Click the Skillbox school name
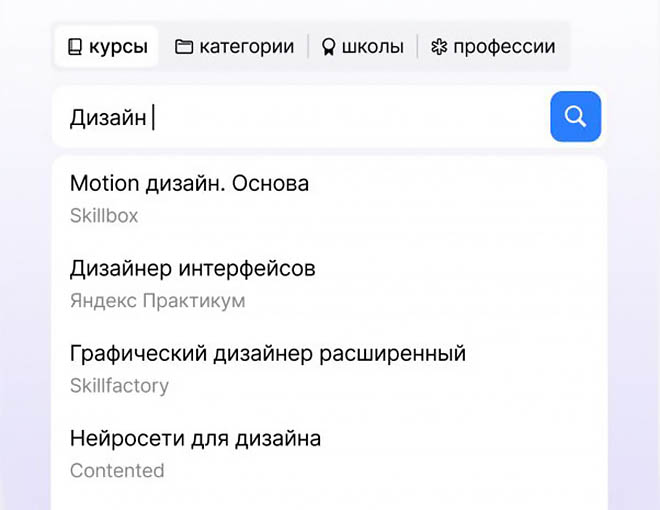This screenshot has height=510, width=660. (104, 215)
